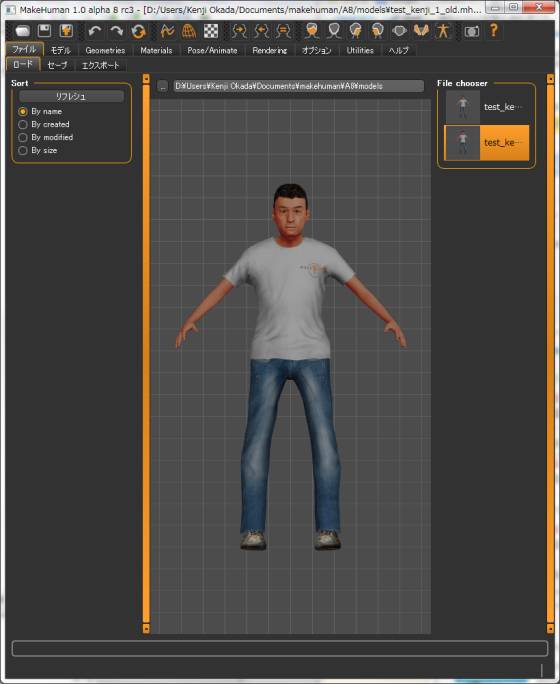Viewport: 560px width, 684px height.
Task: Select the エクスポート sub-tab
Action: tap(100, 65)
